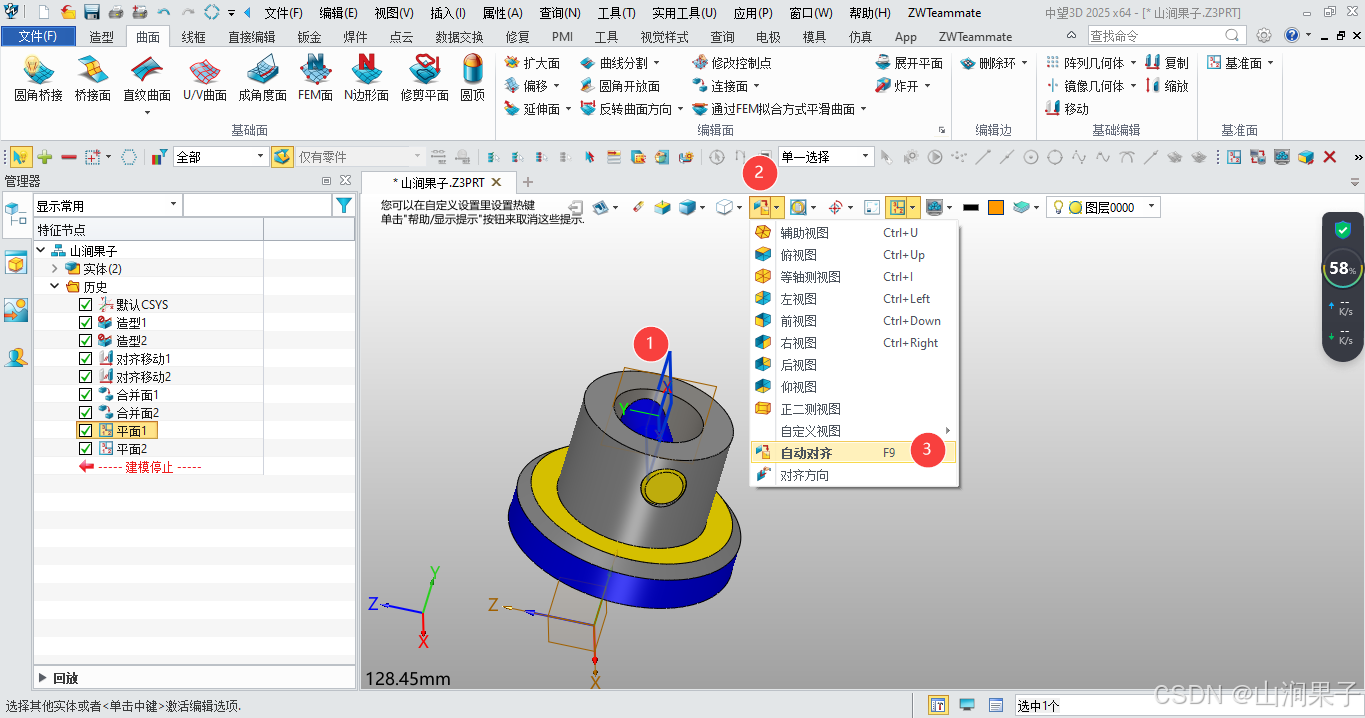
Task: Choose the U/V曲面 tool
Action: 204,79
